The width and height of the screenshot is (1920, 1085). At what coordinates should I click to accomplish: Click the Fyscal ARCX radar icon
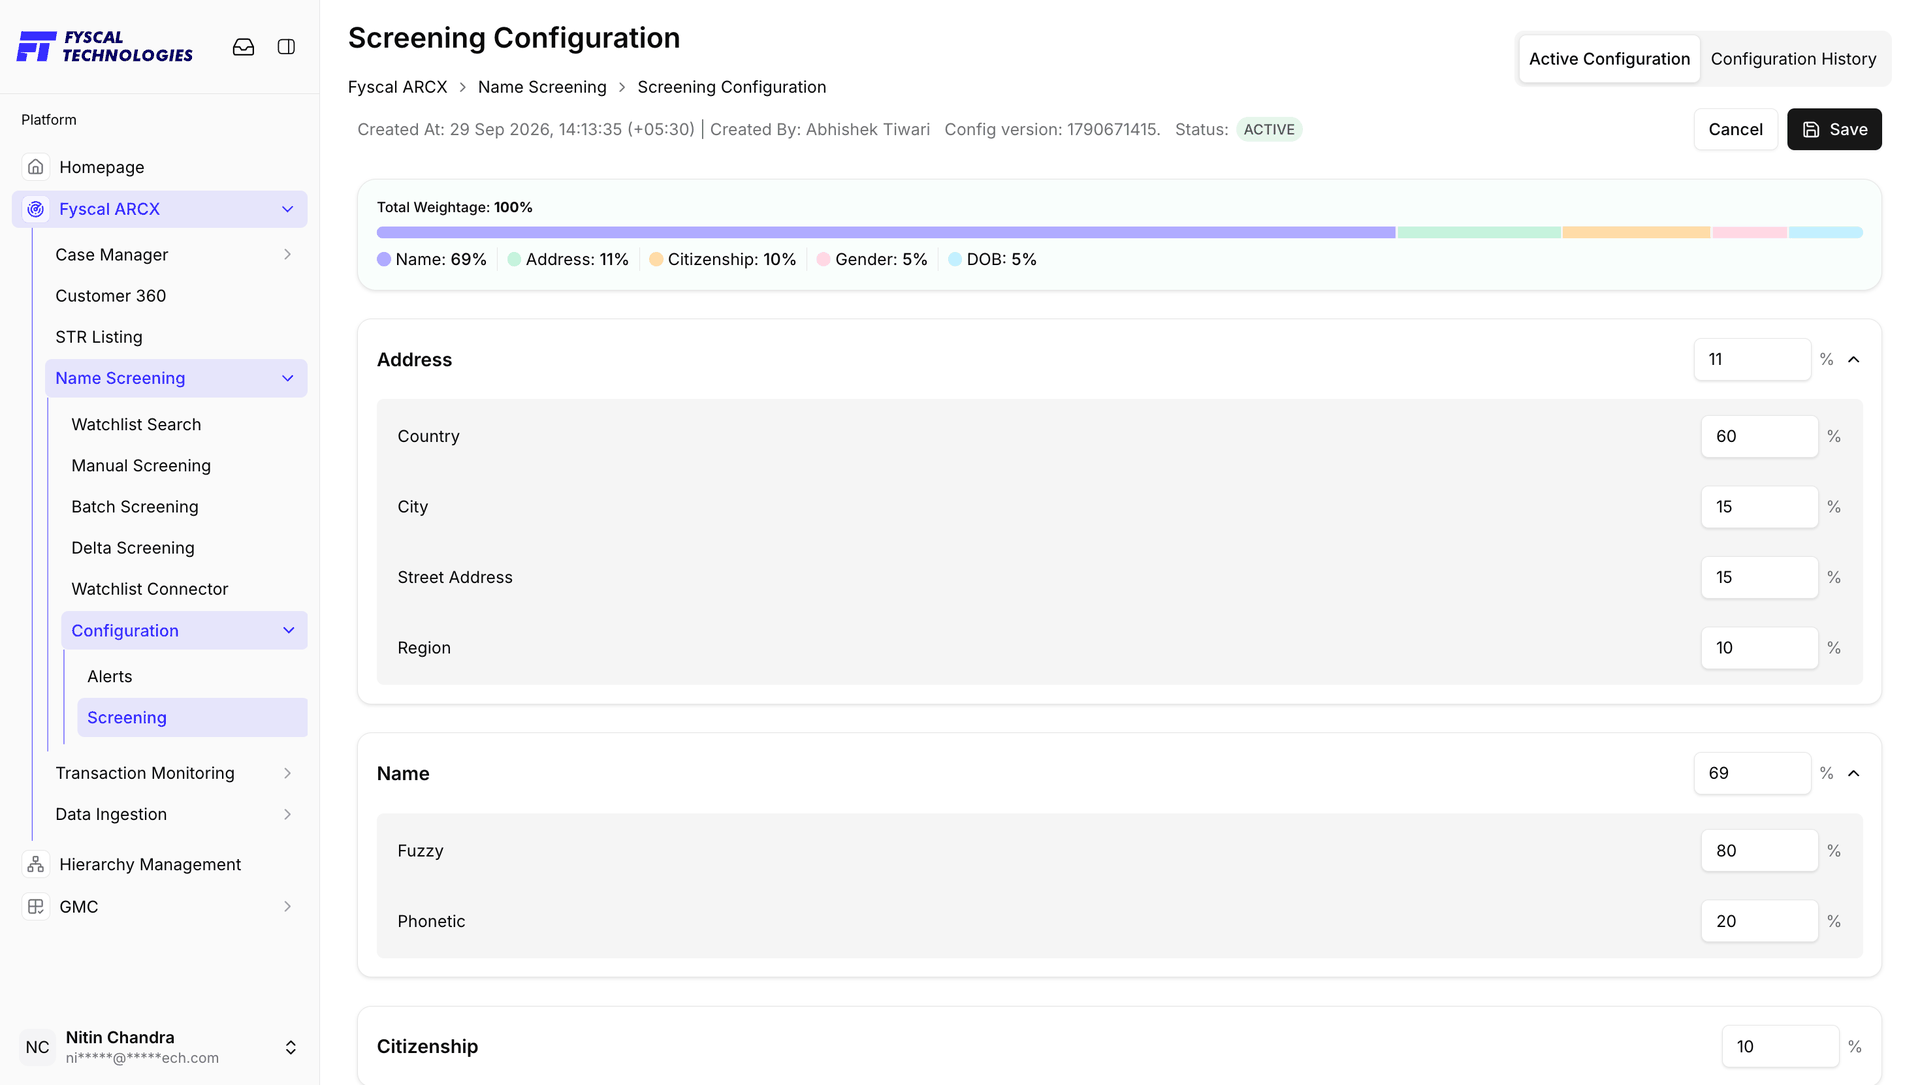click(x=36, y=209)
